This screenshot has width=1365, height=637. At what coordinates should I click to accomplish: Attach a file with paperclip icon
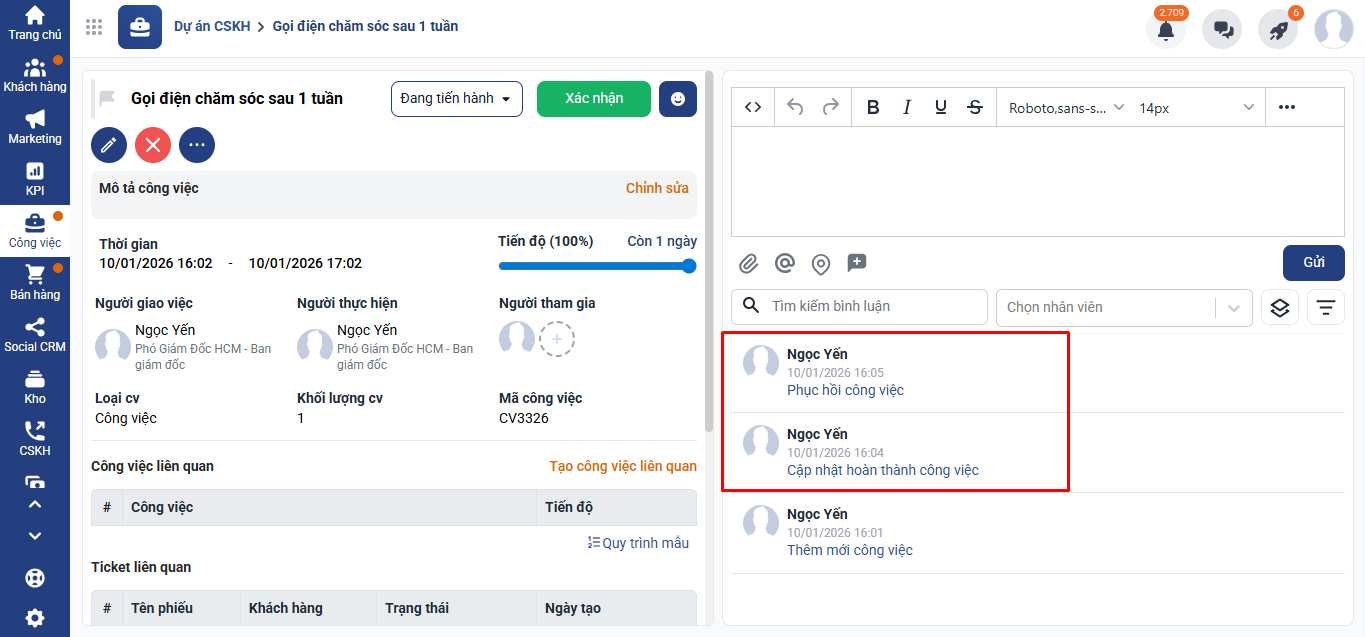click(x=749, y=264)
